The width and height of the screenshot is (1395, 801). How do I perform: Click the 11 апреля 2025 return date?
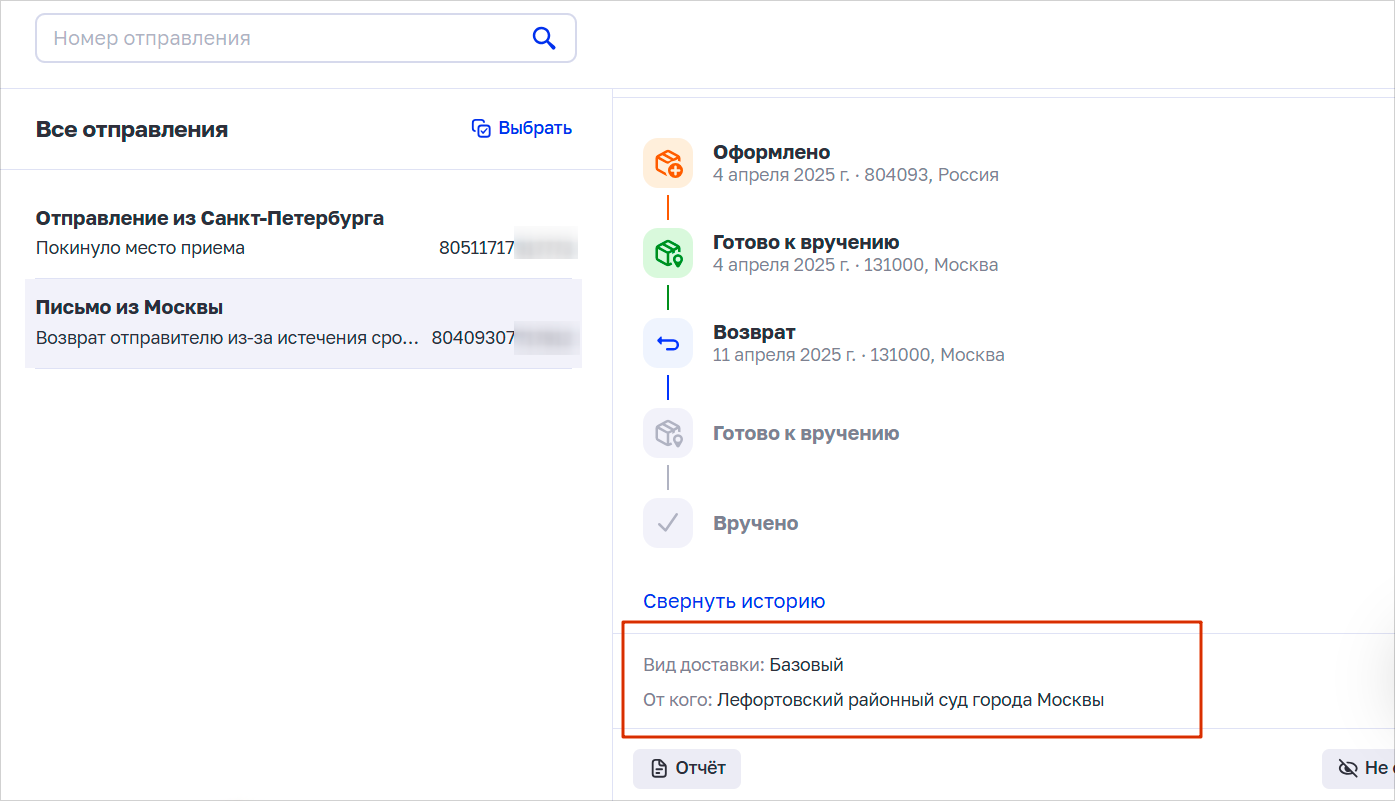tap(788, 355)
